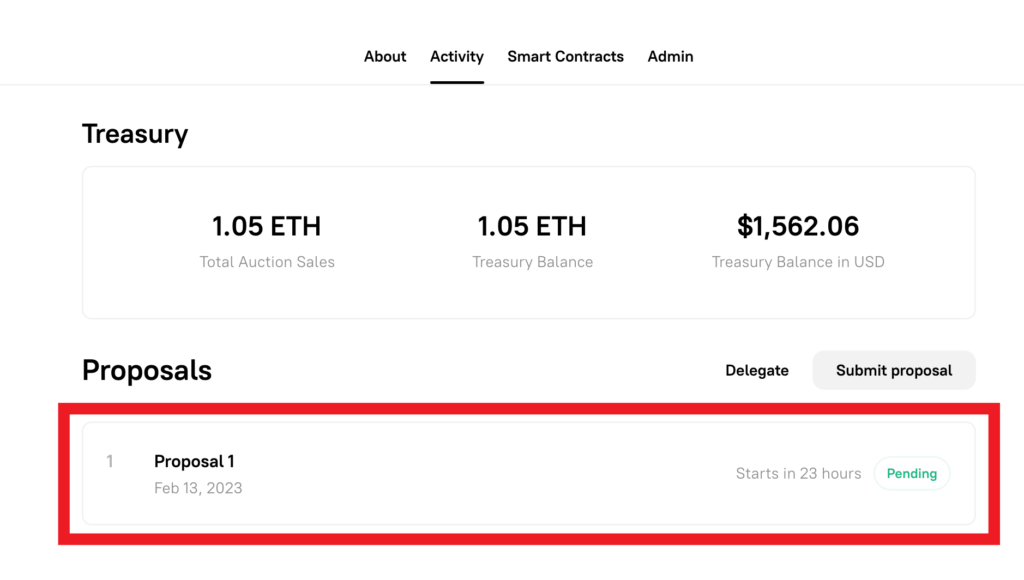Click the Delegate button
This screenshot has width=1024, height=580.
tap(757, 370)
